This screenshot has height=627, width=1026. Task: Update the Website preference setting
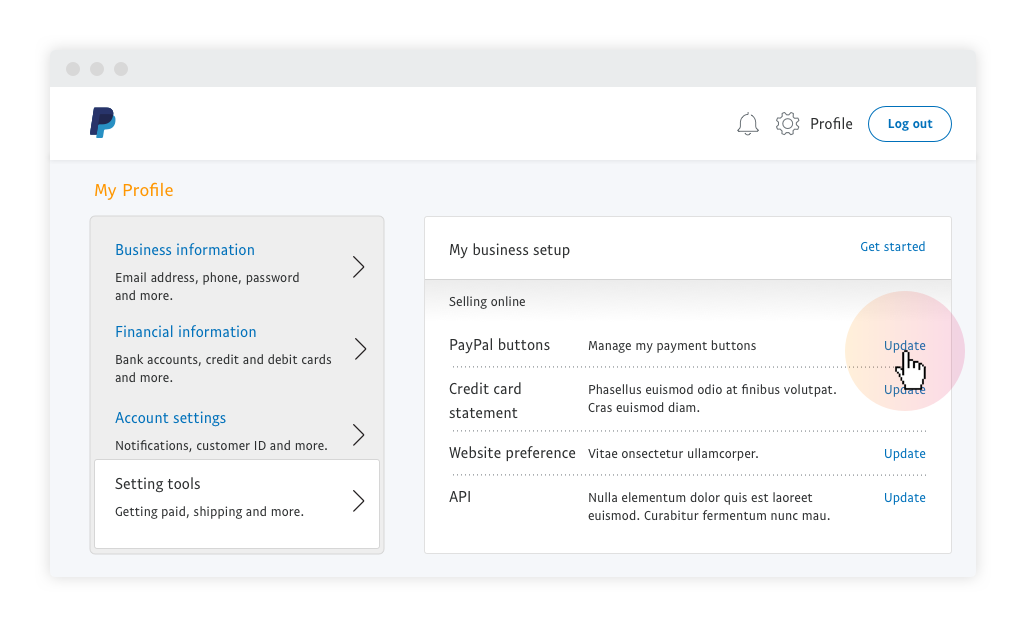[904, 454]
